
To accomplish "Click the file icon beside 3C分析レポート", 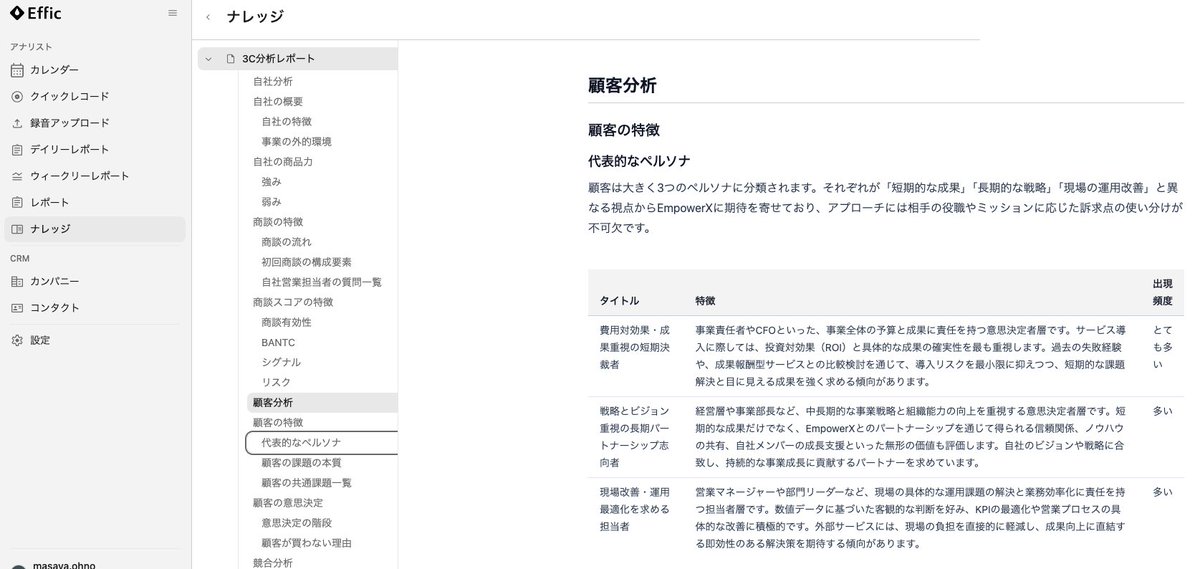I will [x=230, y=59].
